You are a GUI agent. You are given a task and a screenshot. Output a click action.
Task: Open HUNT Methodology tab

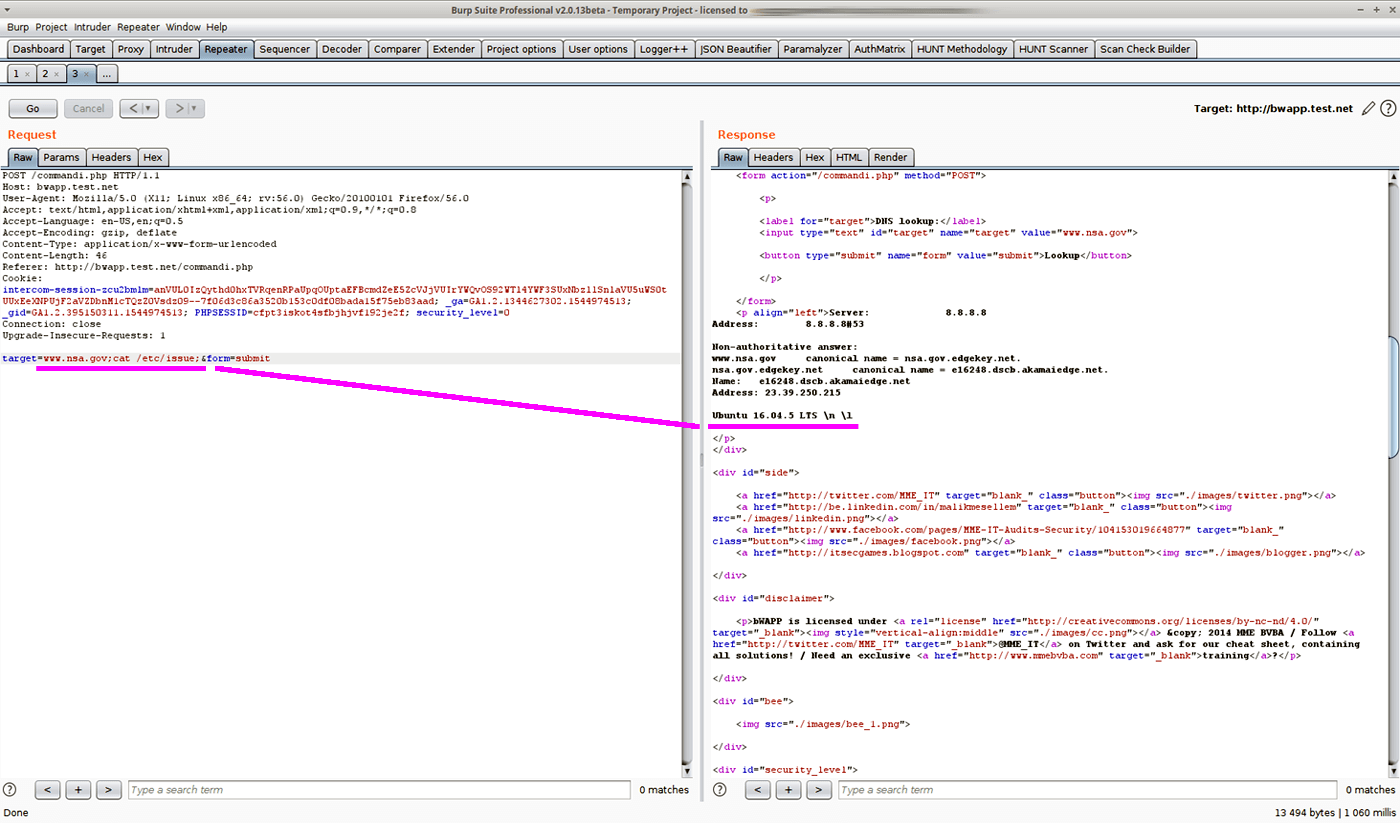click(x=962, y=49)
